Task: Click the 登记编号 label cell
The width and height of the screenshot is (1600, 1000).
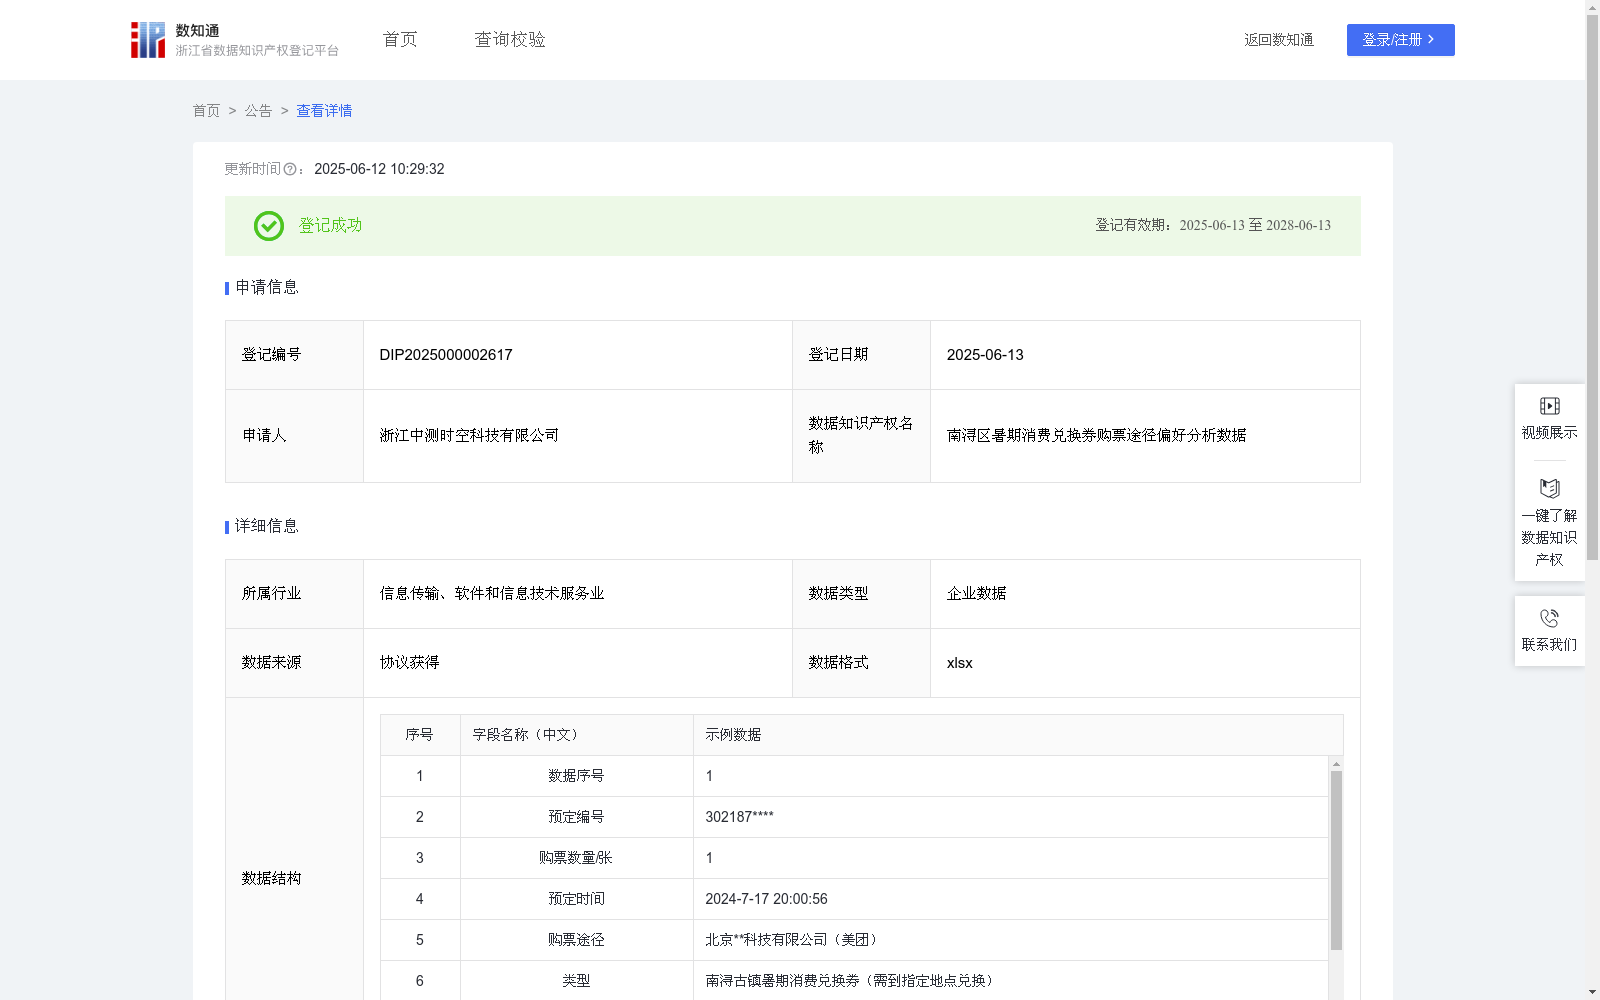Action: pos(294,355)
